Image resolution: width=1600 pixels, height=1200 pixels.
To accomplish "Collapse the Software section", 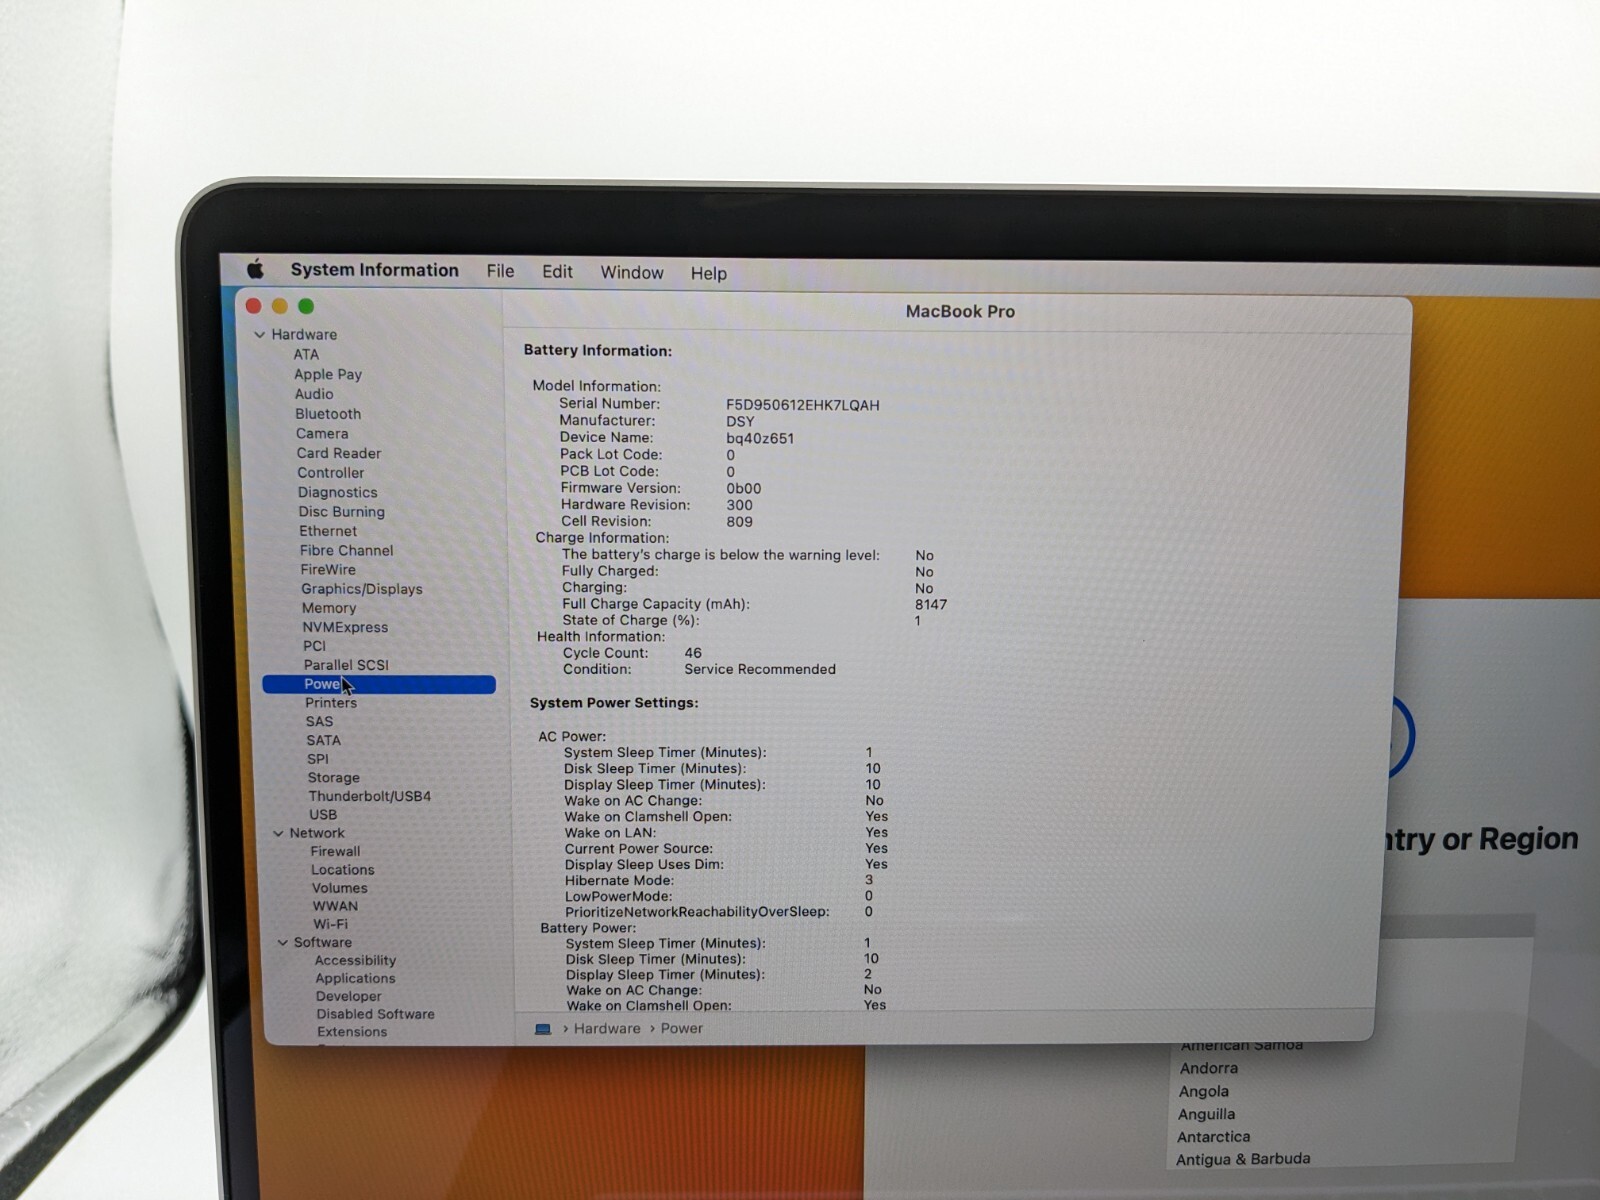I will tap(283, 942).
